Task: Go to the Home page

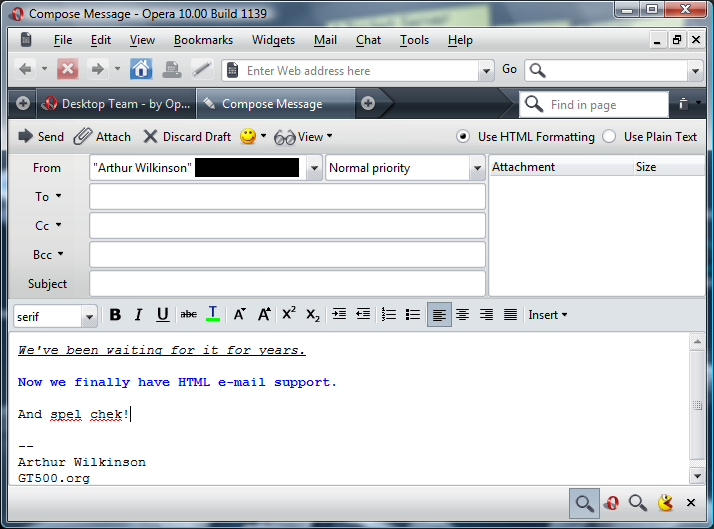Action: 141,70
